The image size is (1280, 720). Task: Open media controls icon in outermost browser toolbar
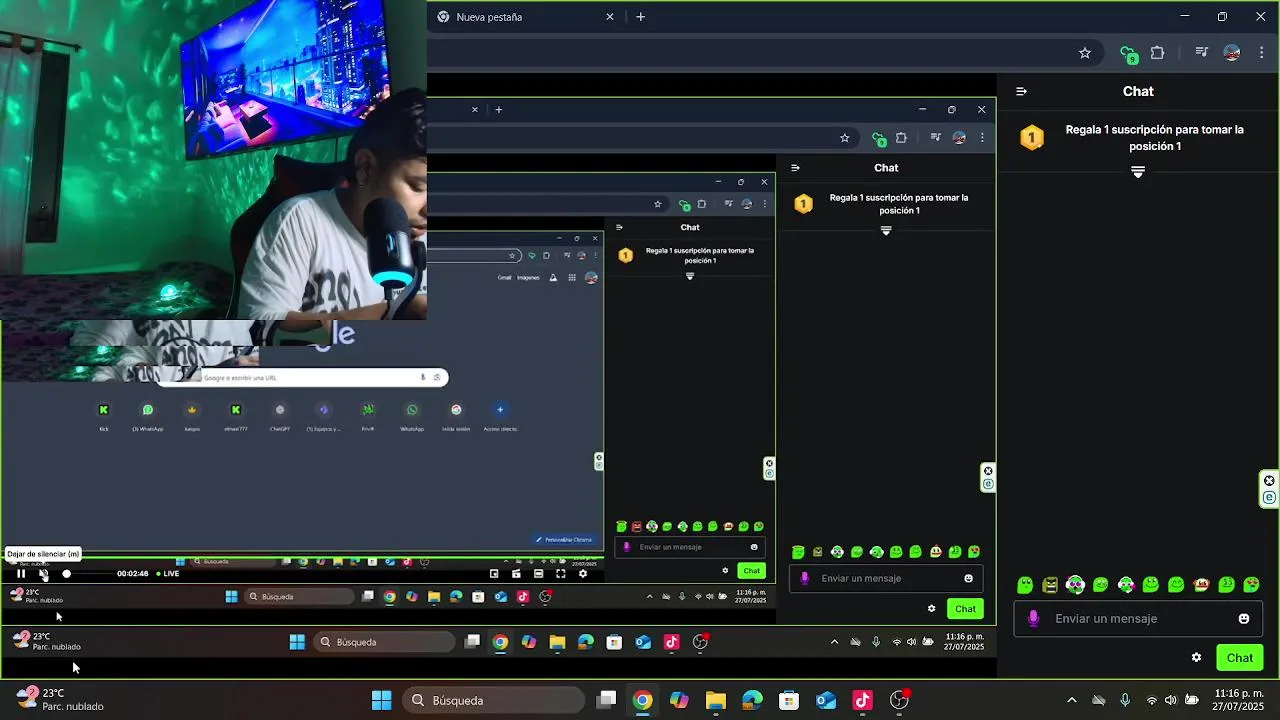[x=1202, y=53]
